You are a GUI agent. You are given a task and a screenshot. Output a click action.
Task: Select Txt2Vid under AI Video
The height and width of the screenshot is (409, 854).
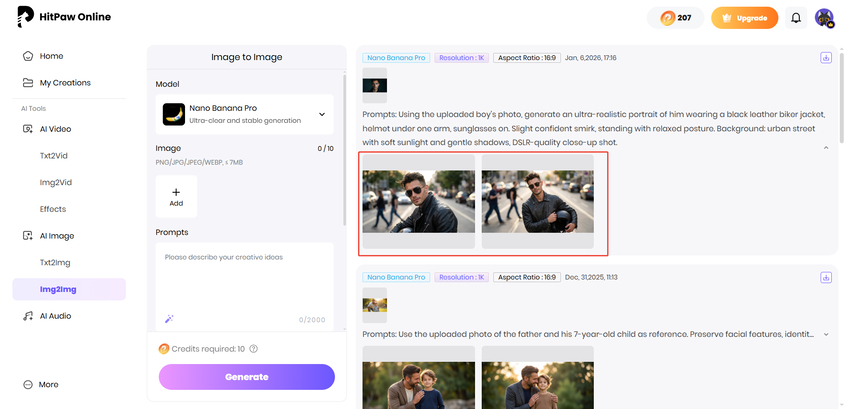pos(53,156)
